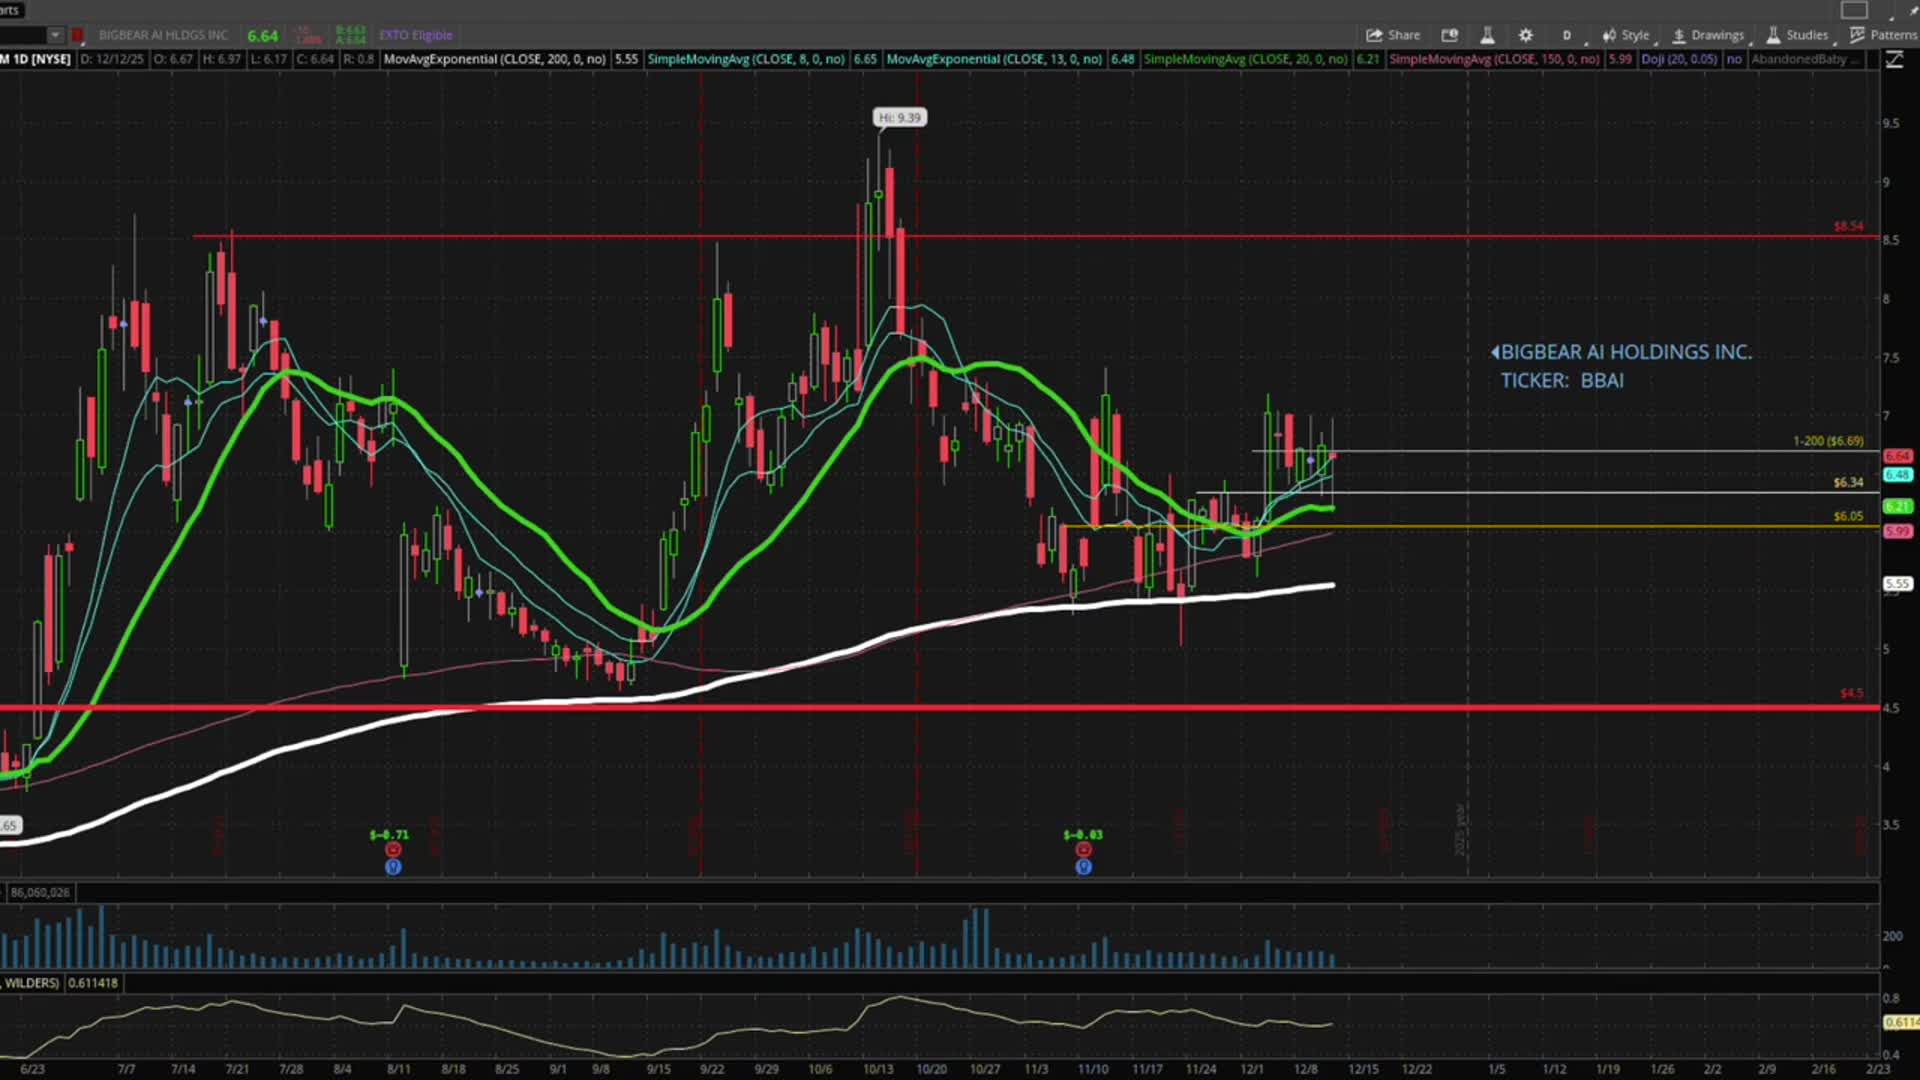The image size is (1920, 1080).
Task: Click the Share button
Action: pos(1393,35)
